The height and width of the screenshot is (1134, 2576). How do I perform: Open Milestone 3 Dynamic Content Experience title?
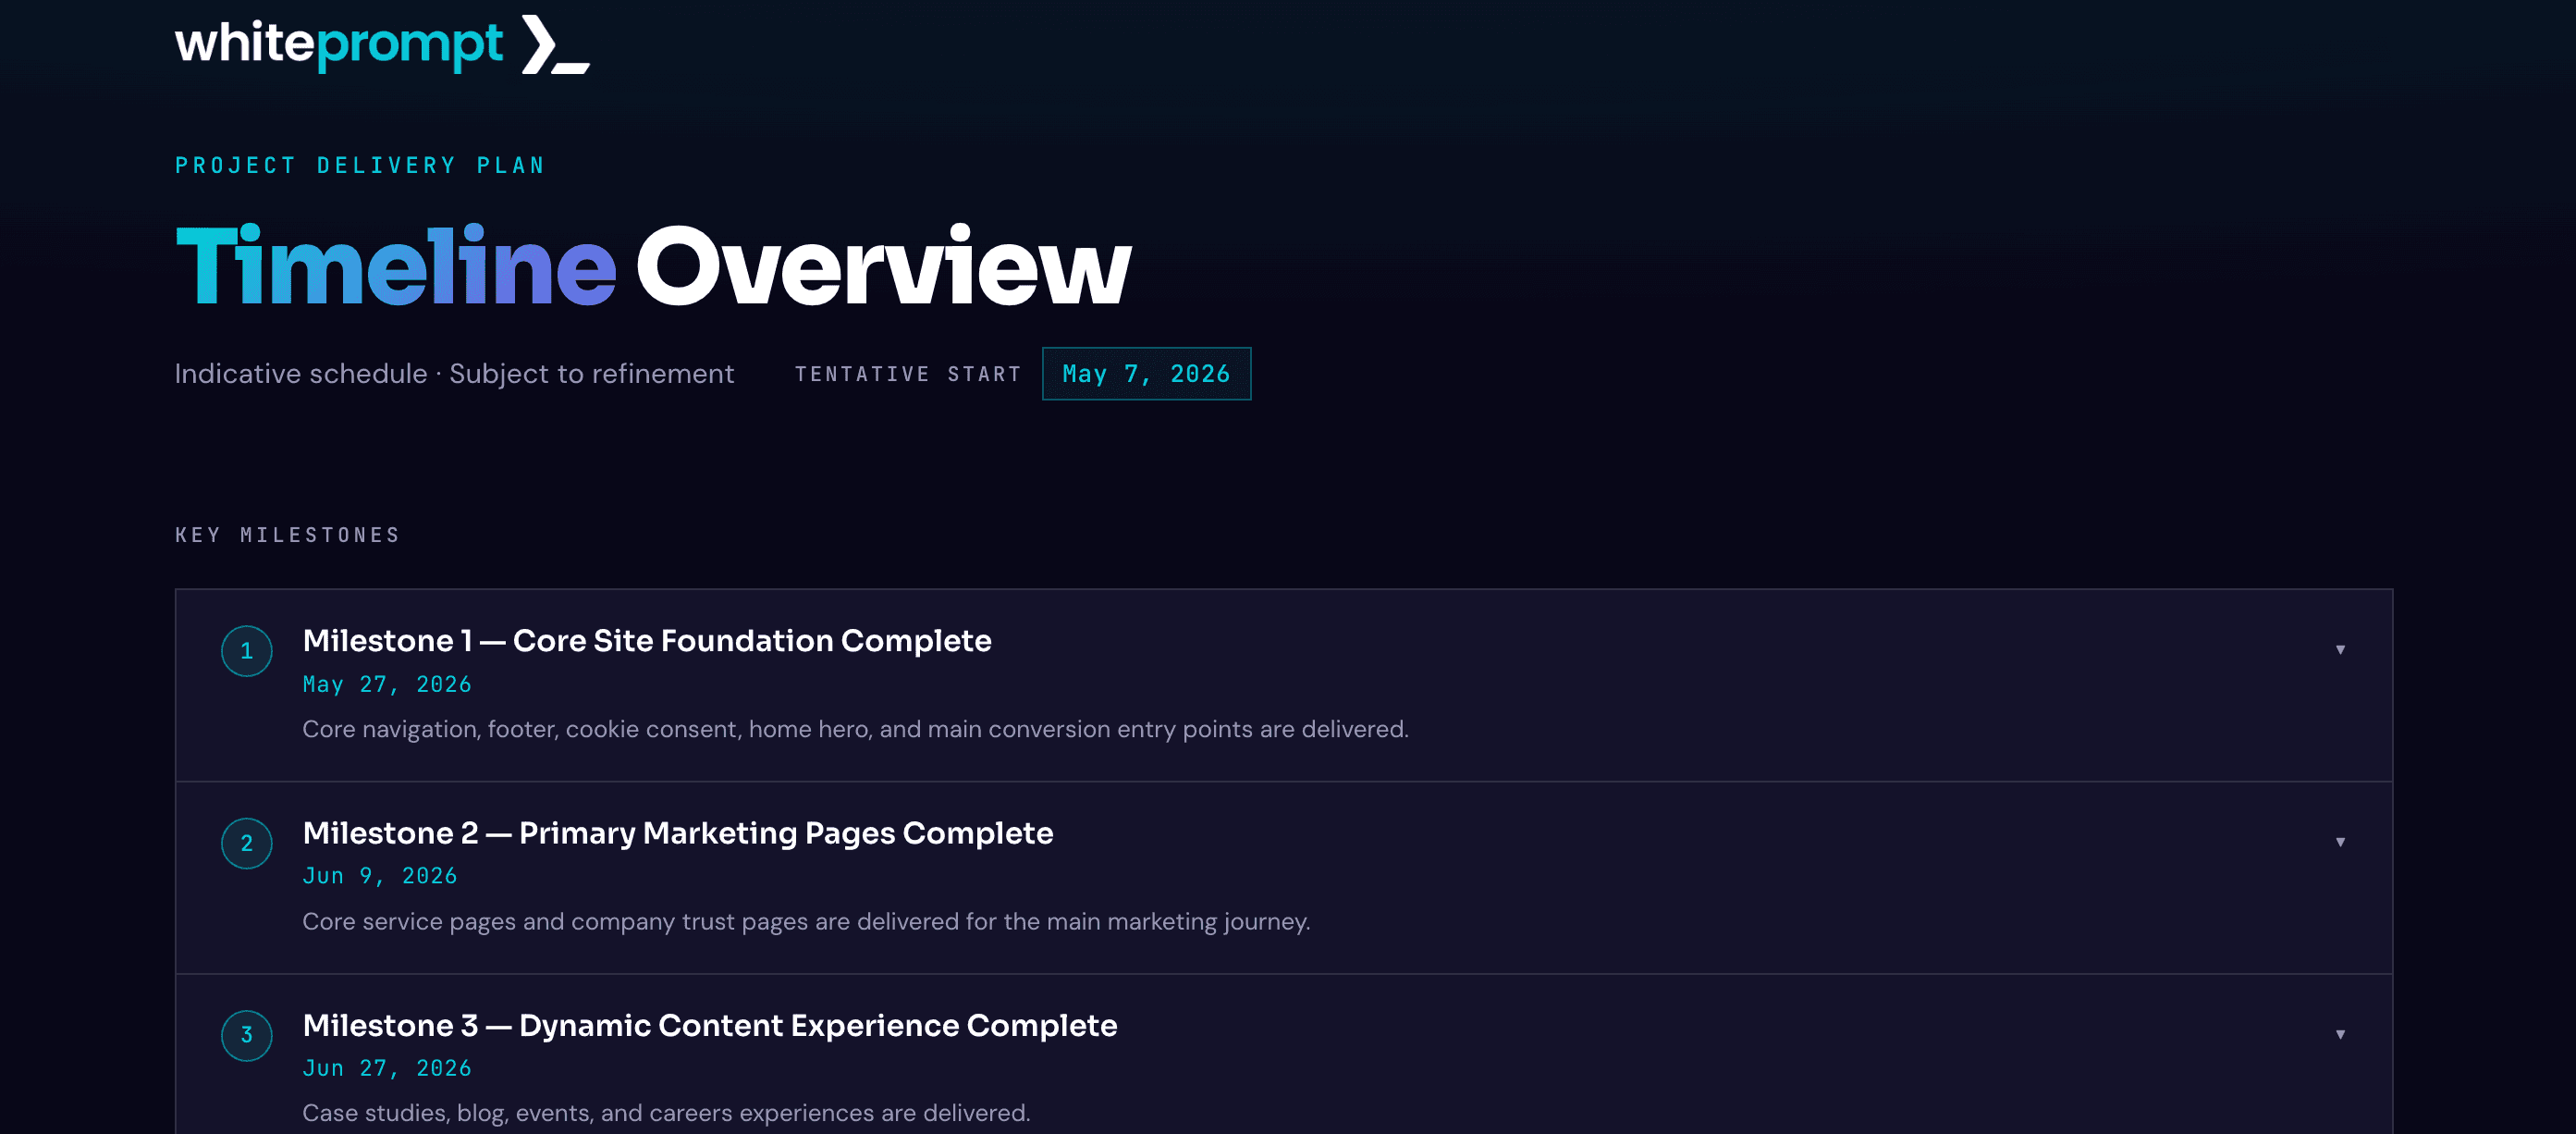click(x=710, y=1025)
